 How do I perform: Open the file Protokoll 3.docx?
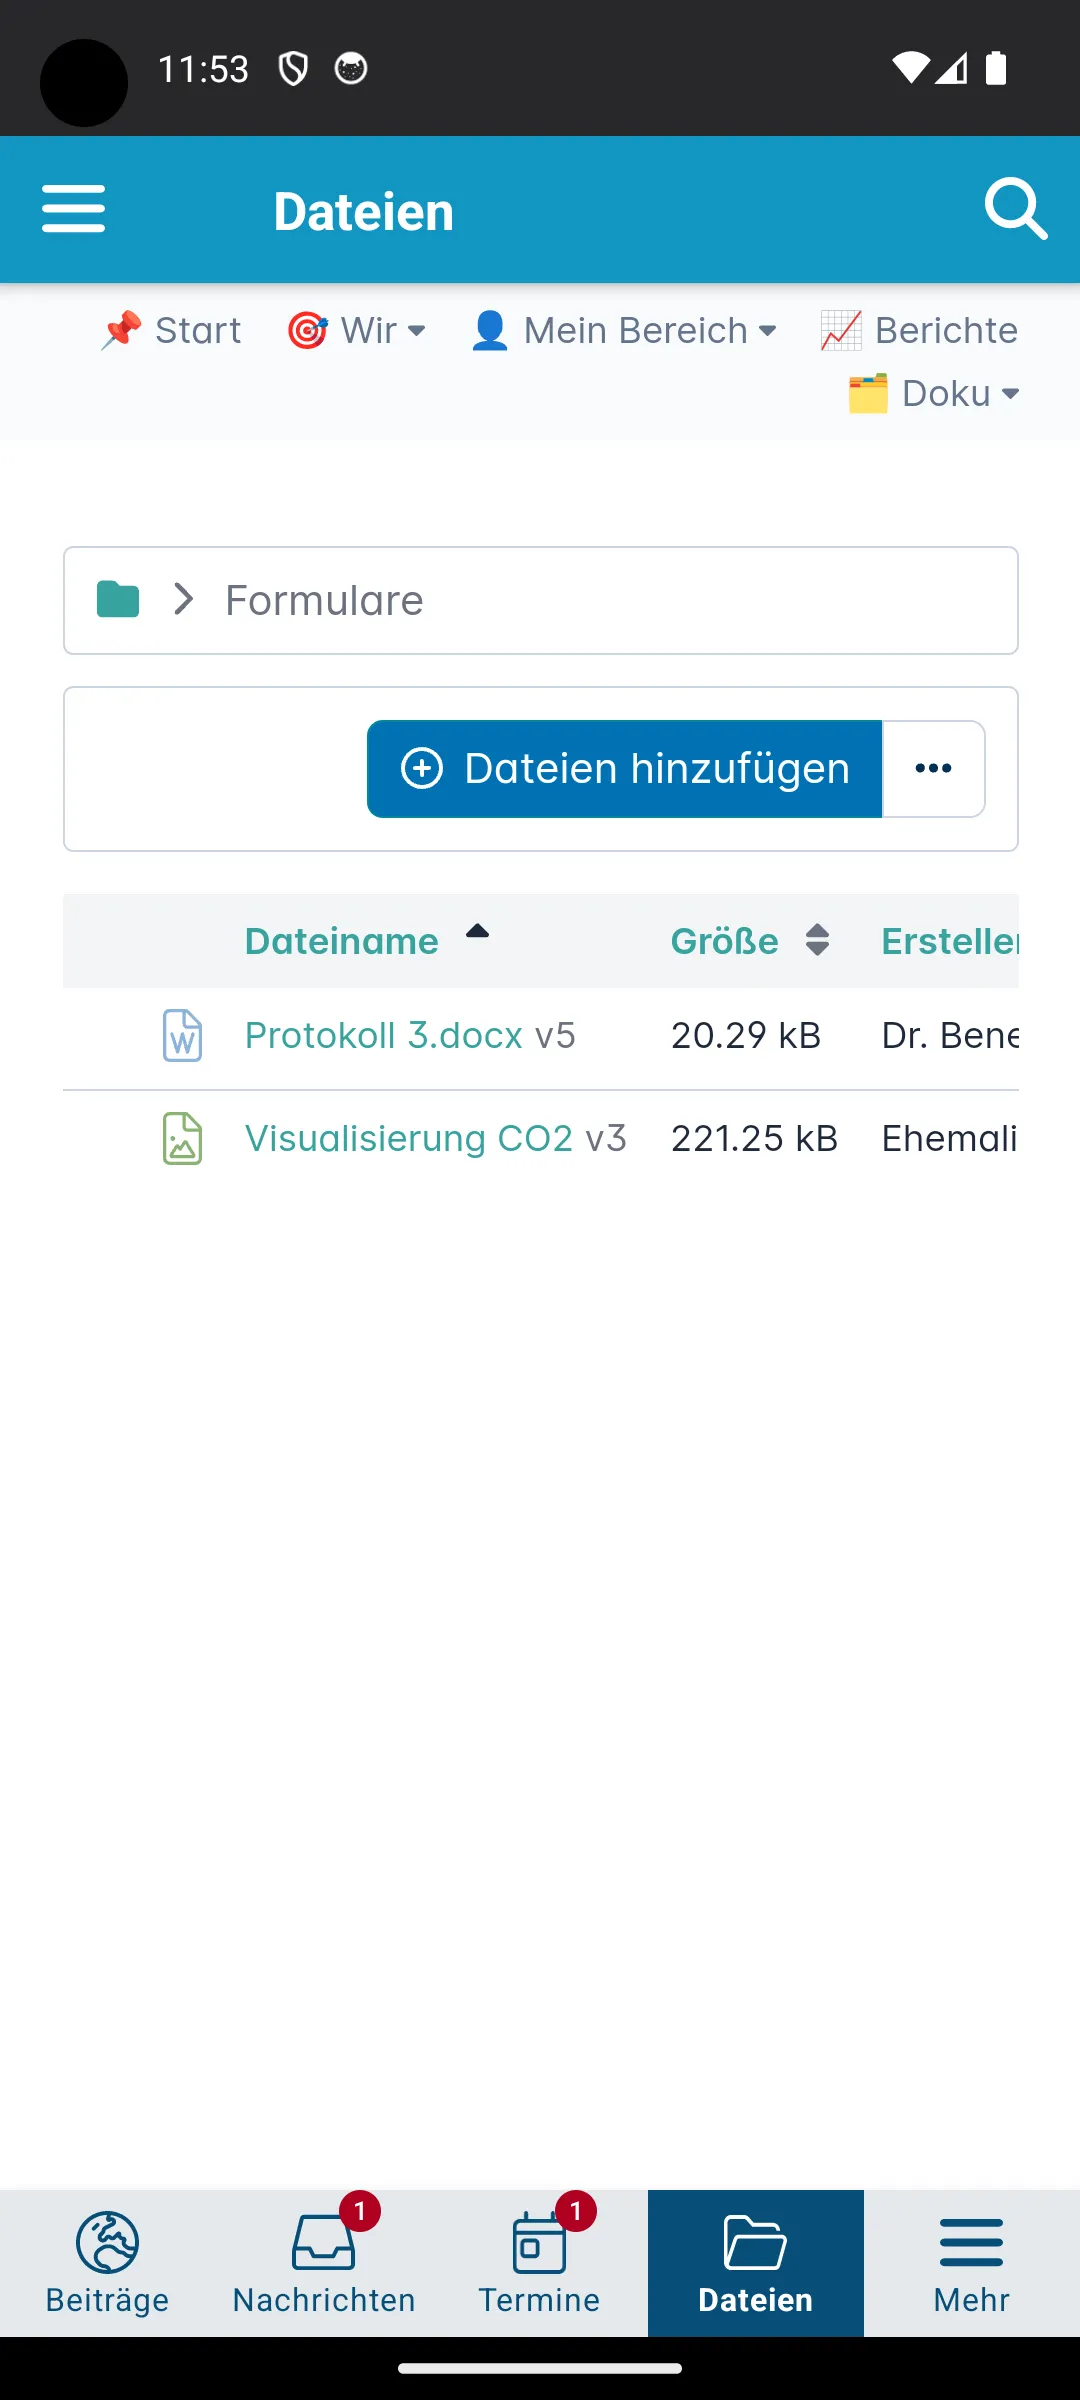coord(384,1036)
